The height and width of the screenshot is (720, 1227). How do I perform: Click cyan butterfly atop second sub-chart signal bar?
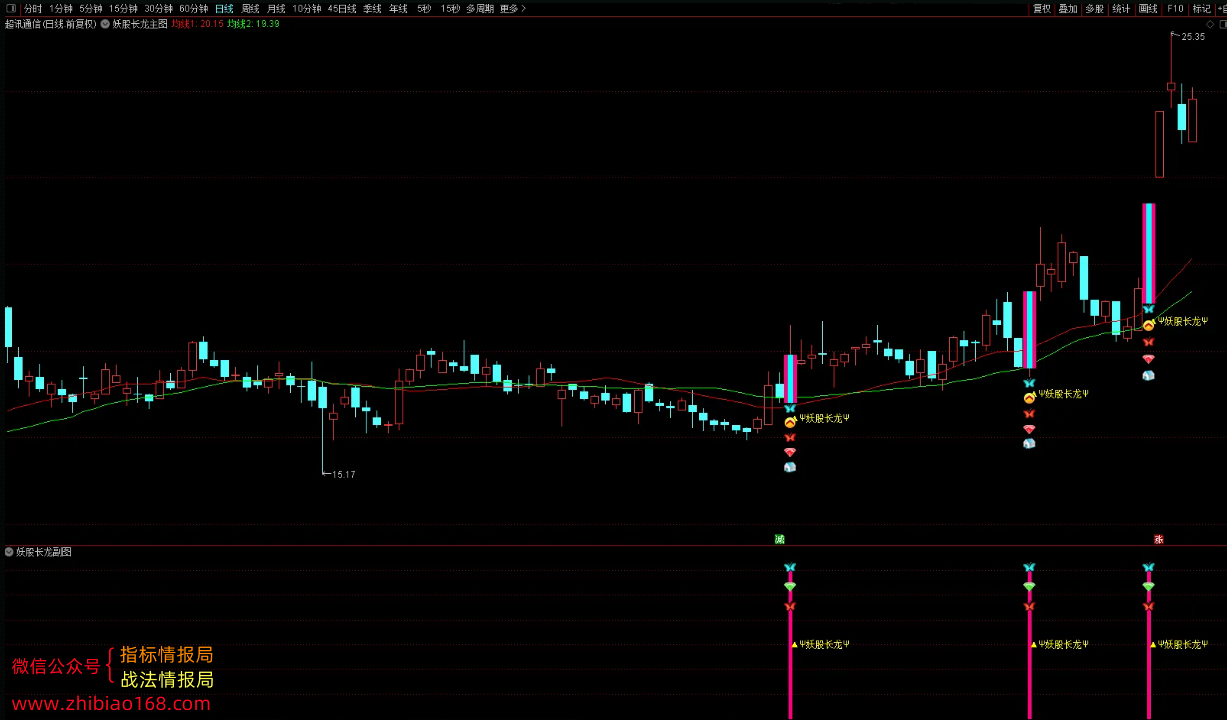pos(1029,567)
